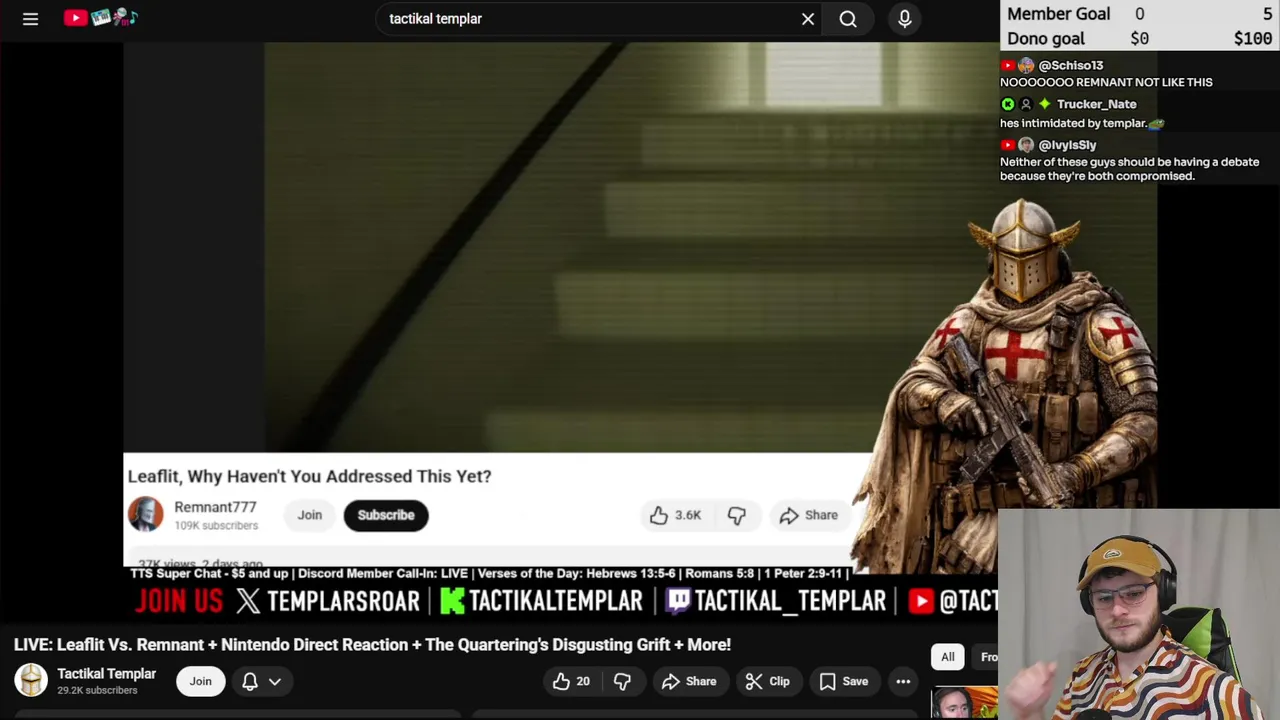This screenshot has height=720, width=1280.
Task: Open the Tactikal Templar channel avatar
Action: pyautogui.click(x=31, y=680)
